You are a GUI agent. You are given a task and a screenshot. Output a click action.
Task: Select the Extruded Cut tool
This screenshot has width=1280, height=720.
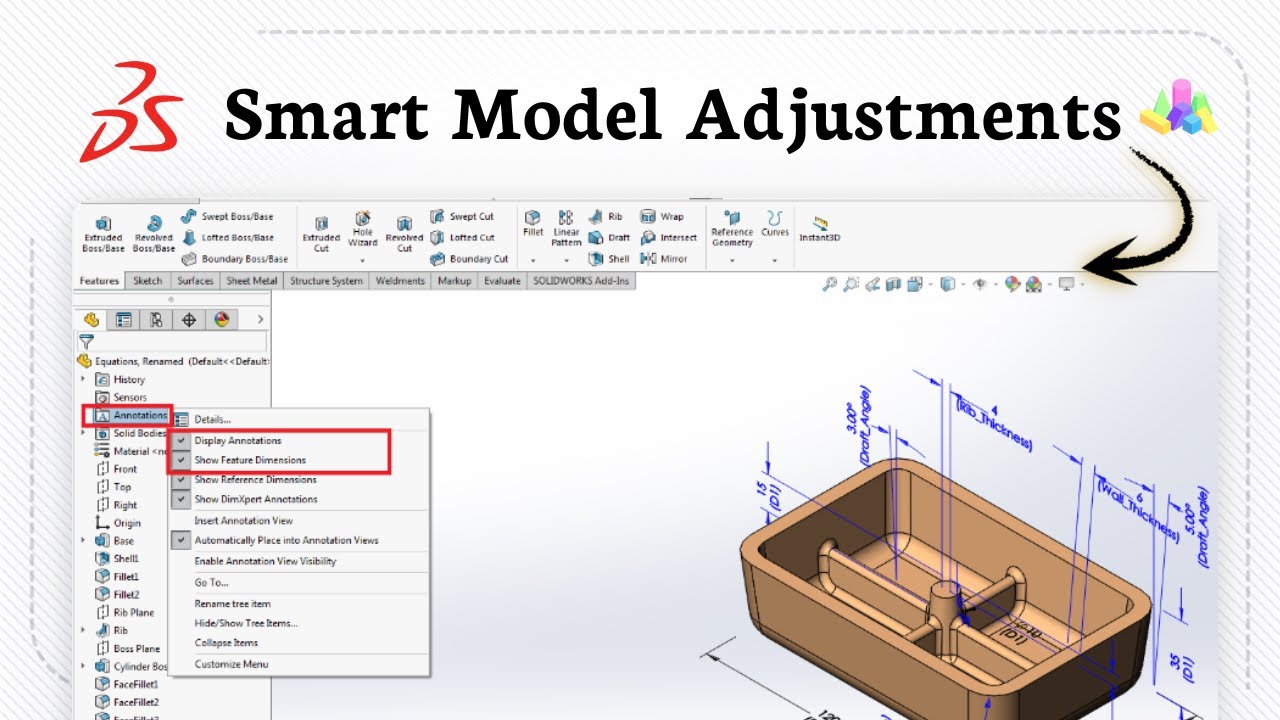click(x=321, y=234)
